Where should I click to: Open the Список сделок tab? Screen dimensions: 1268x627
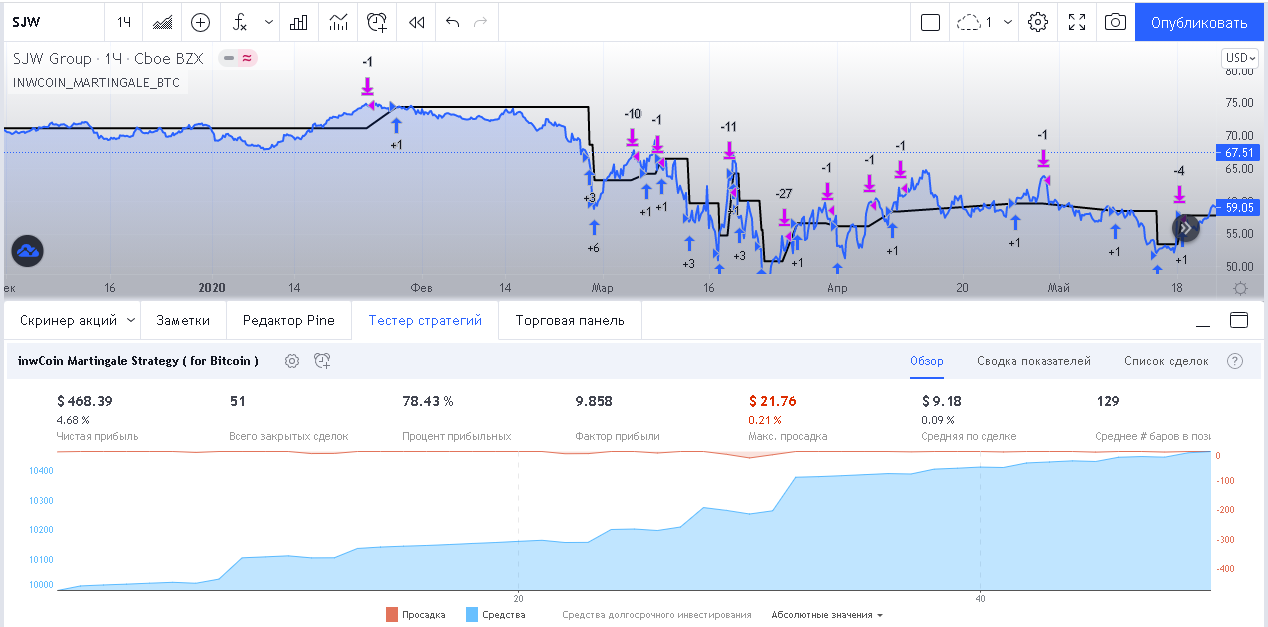[1165, 361]
